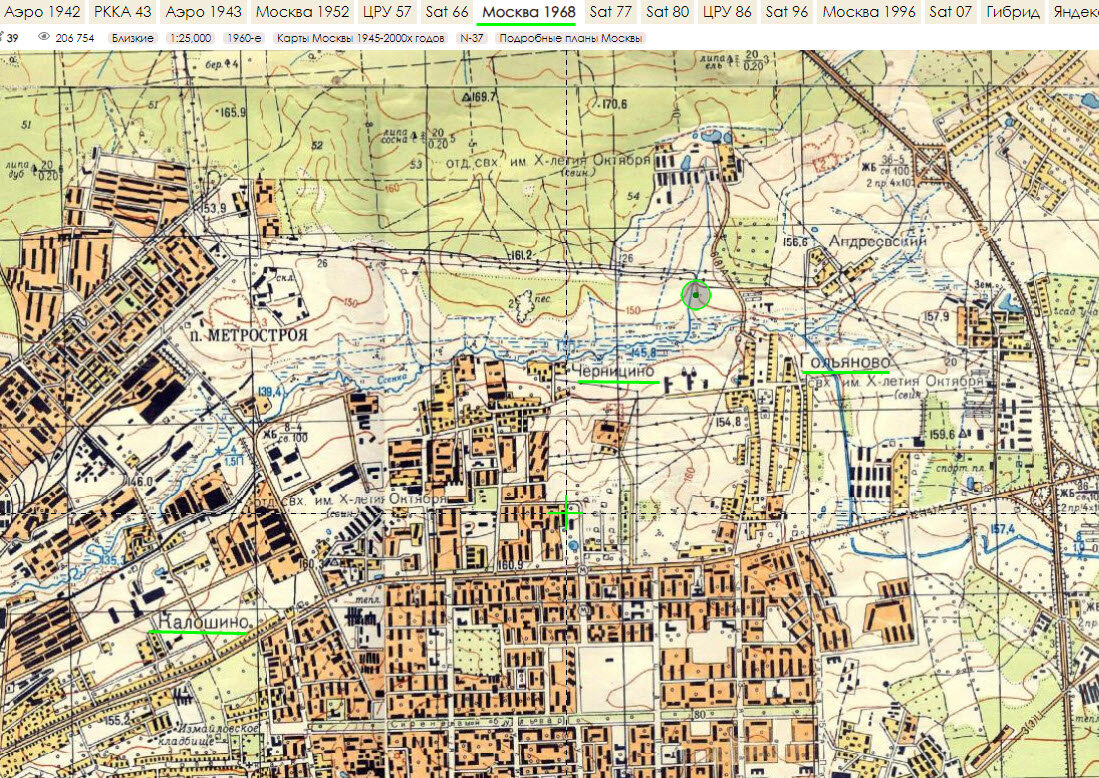The height and width of the screenshot is (778, 1099).
Task: Select the Москва 1952 layer
Action: click(x=302, y=13)
